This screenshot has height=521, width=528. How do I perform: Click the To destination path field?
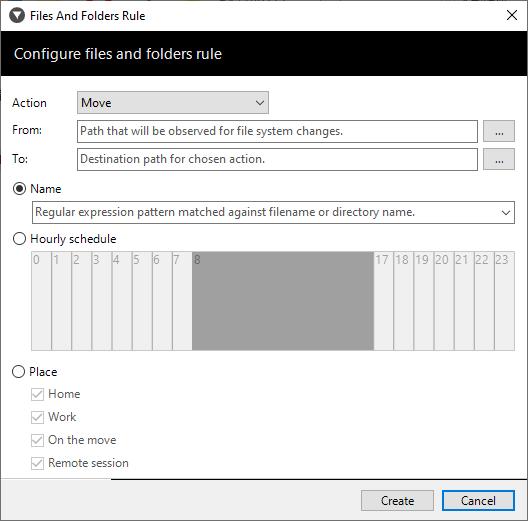coord(277,159)
